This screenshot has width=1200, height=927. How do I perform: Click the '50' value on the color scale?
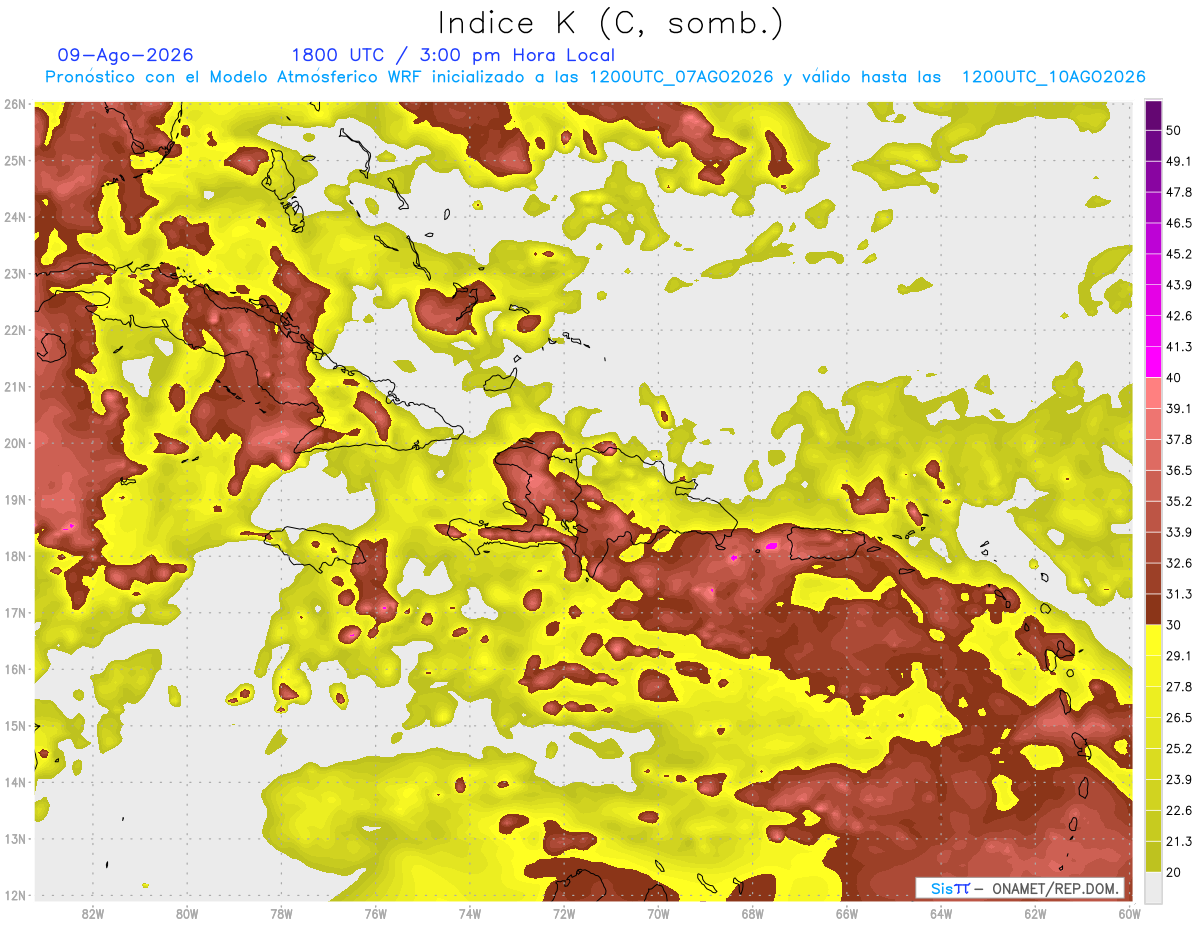click(x=1174, y=131)
